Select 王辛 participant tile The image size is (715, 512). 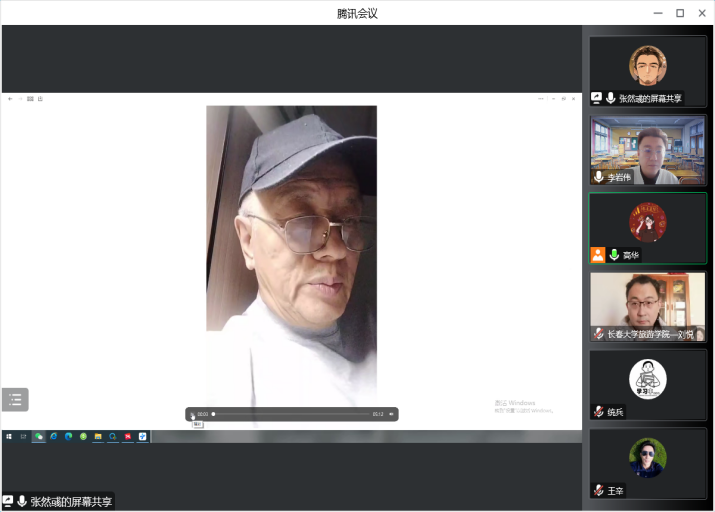[648, 464]
